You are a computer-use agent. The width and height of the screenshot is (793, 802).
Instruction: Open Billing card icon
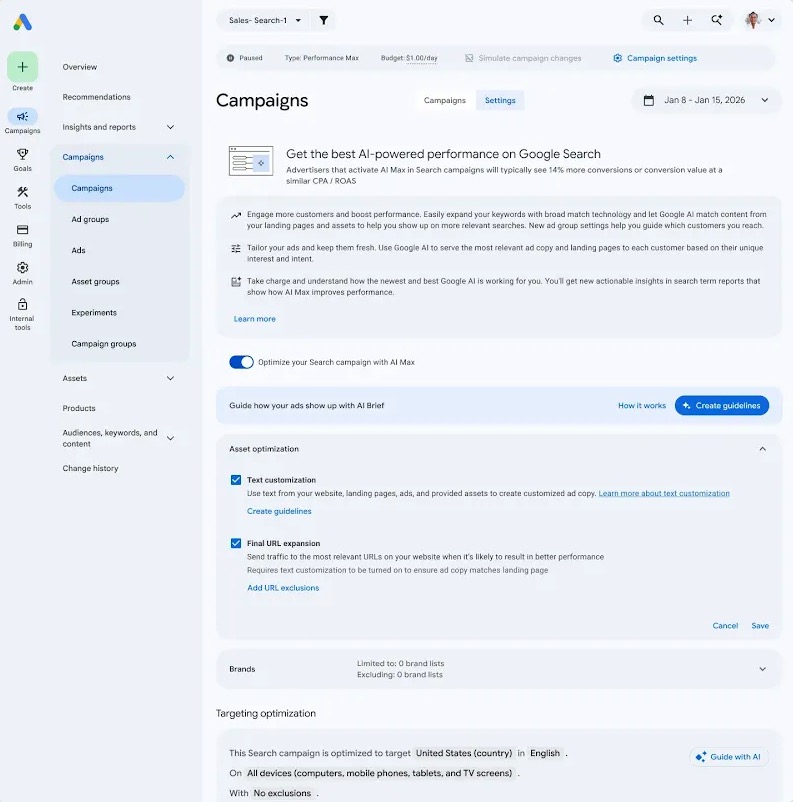coord(23,230)
